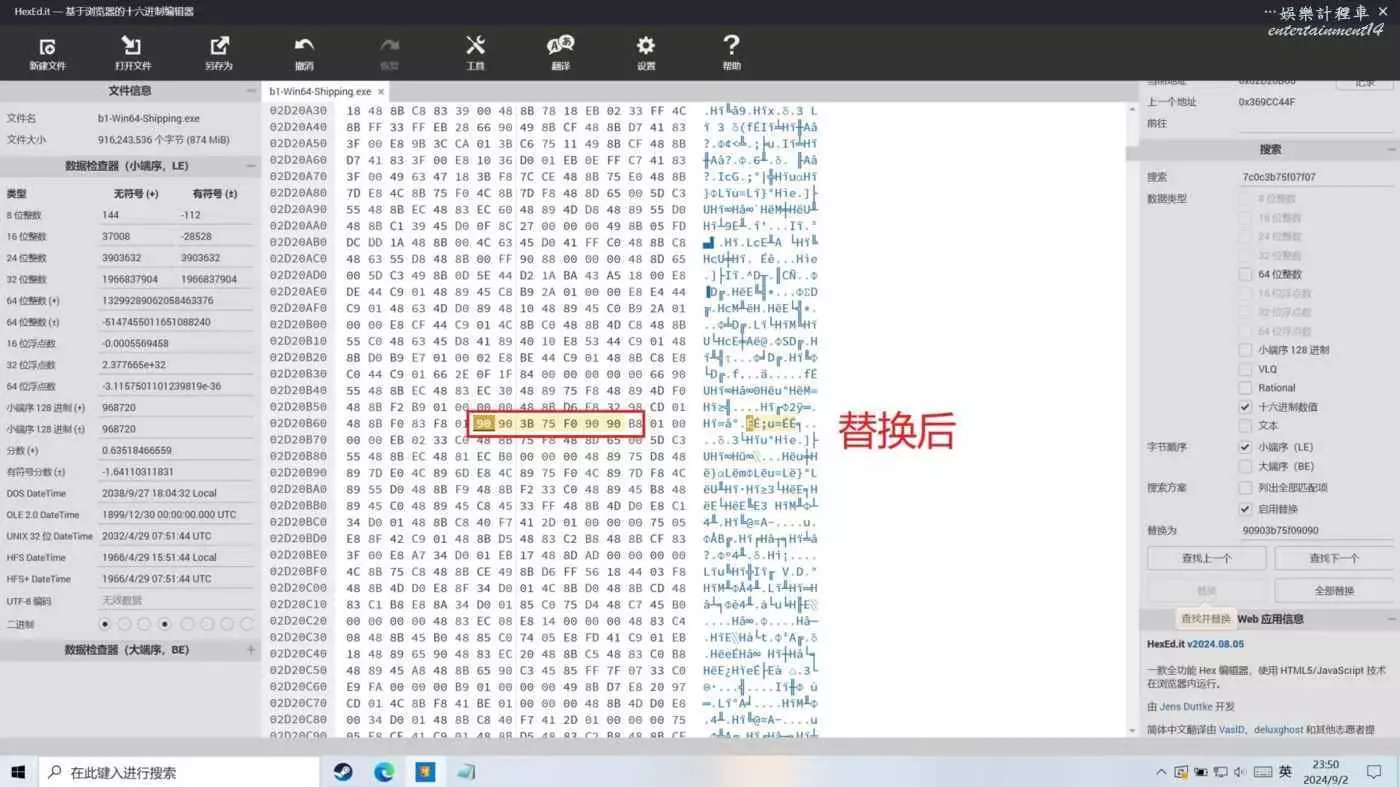Click the 帮助 (Help) question mark icon
The image size is (1400, 787).
731,52
